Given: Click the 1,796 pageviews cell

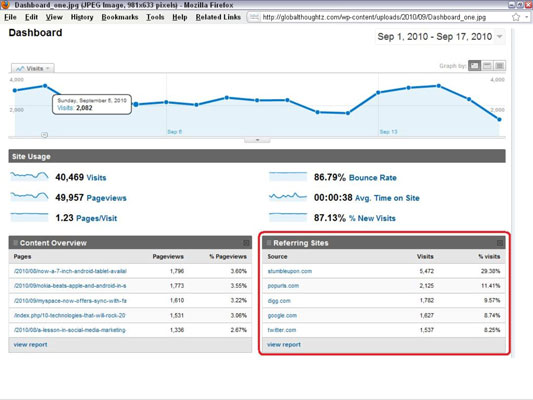Looking at the screenshot, I should [x=177, y=271].
